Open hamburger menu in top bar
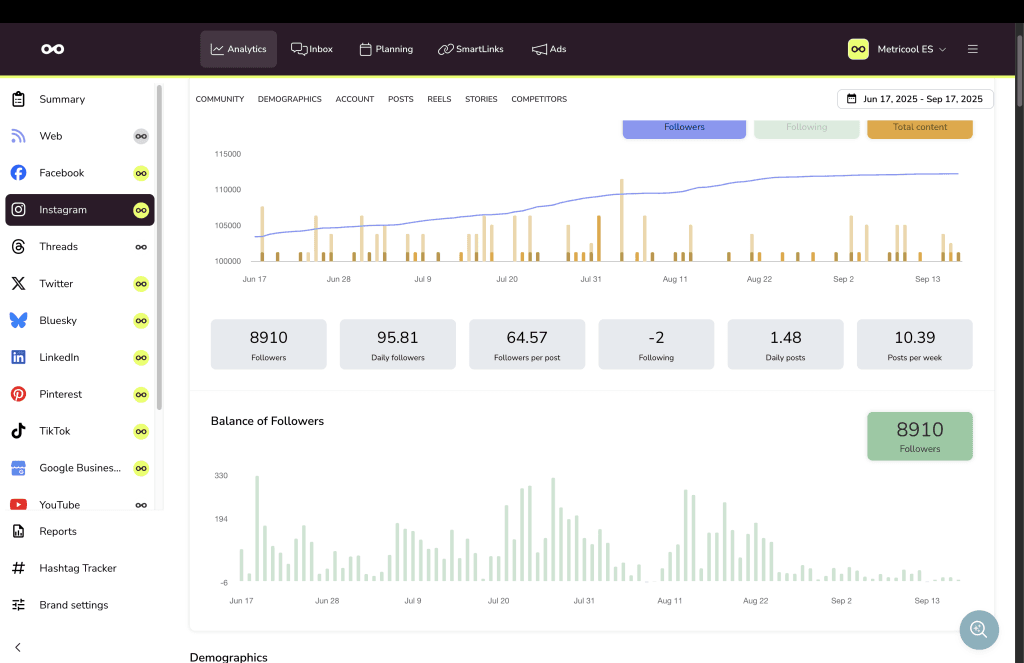The width and height of the screenshot is (1024, 663). click(973, 49)
